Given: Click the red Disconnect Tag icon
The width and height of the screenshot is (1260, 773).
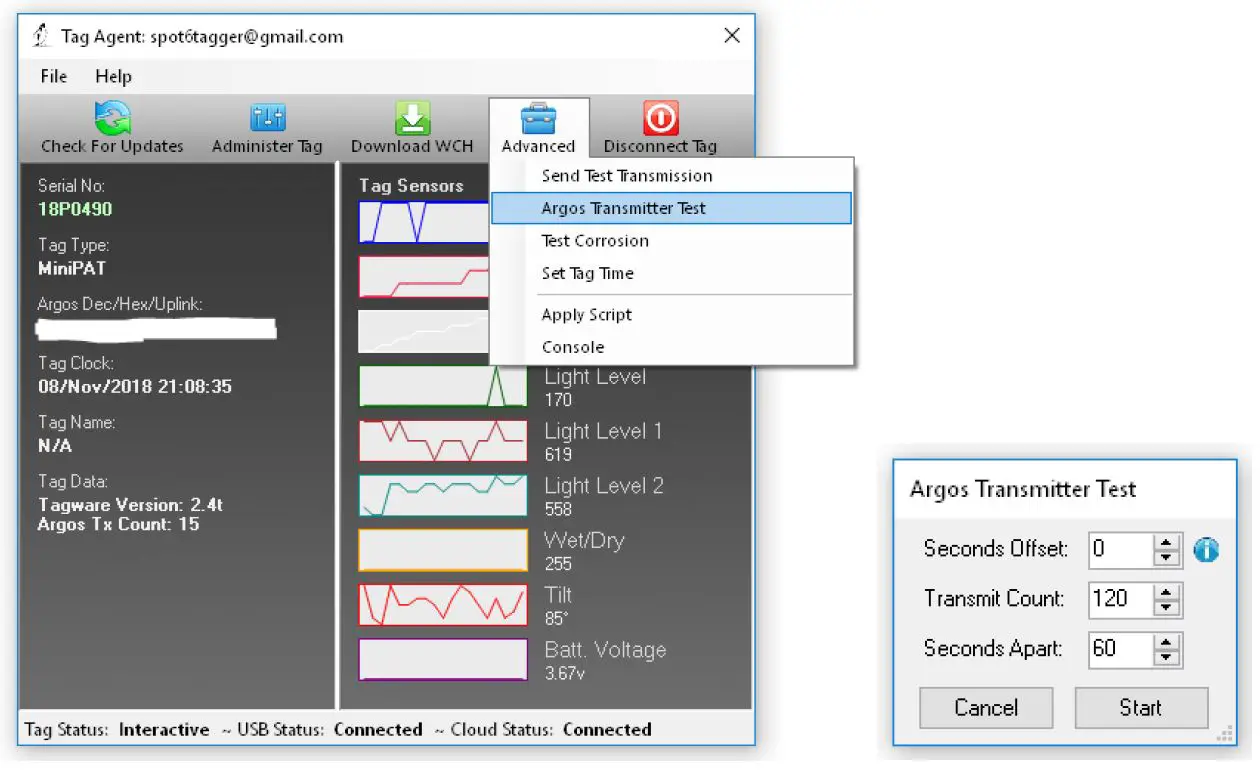Looking at the screenshot, I should (x=660, y=119).
